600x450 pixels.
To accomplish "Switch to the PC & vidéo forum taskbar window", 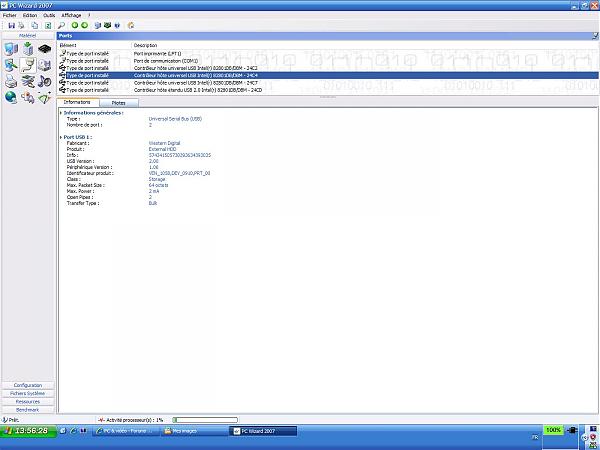I will (126, 431).
